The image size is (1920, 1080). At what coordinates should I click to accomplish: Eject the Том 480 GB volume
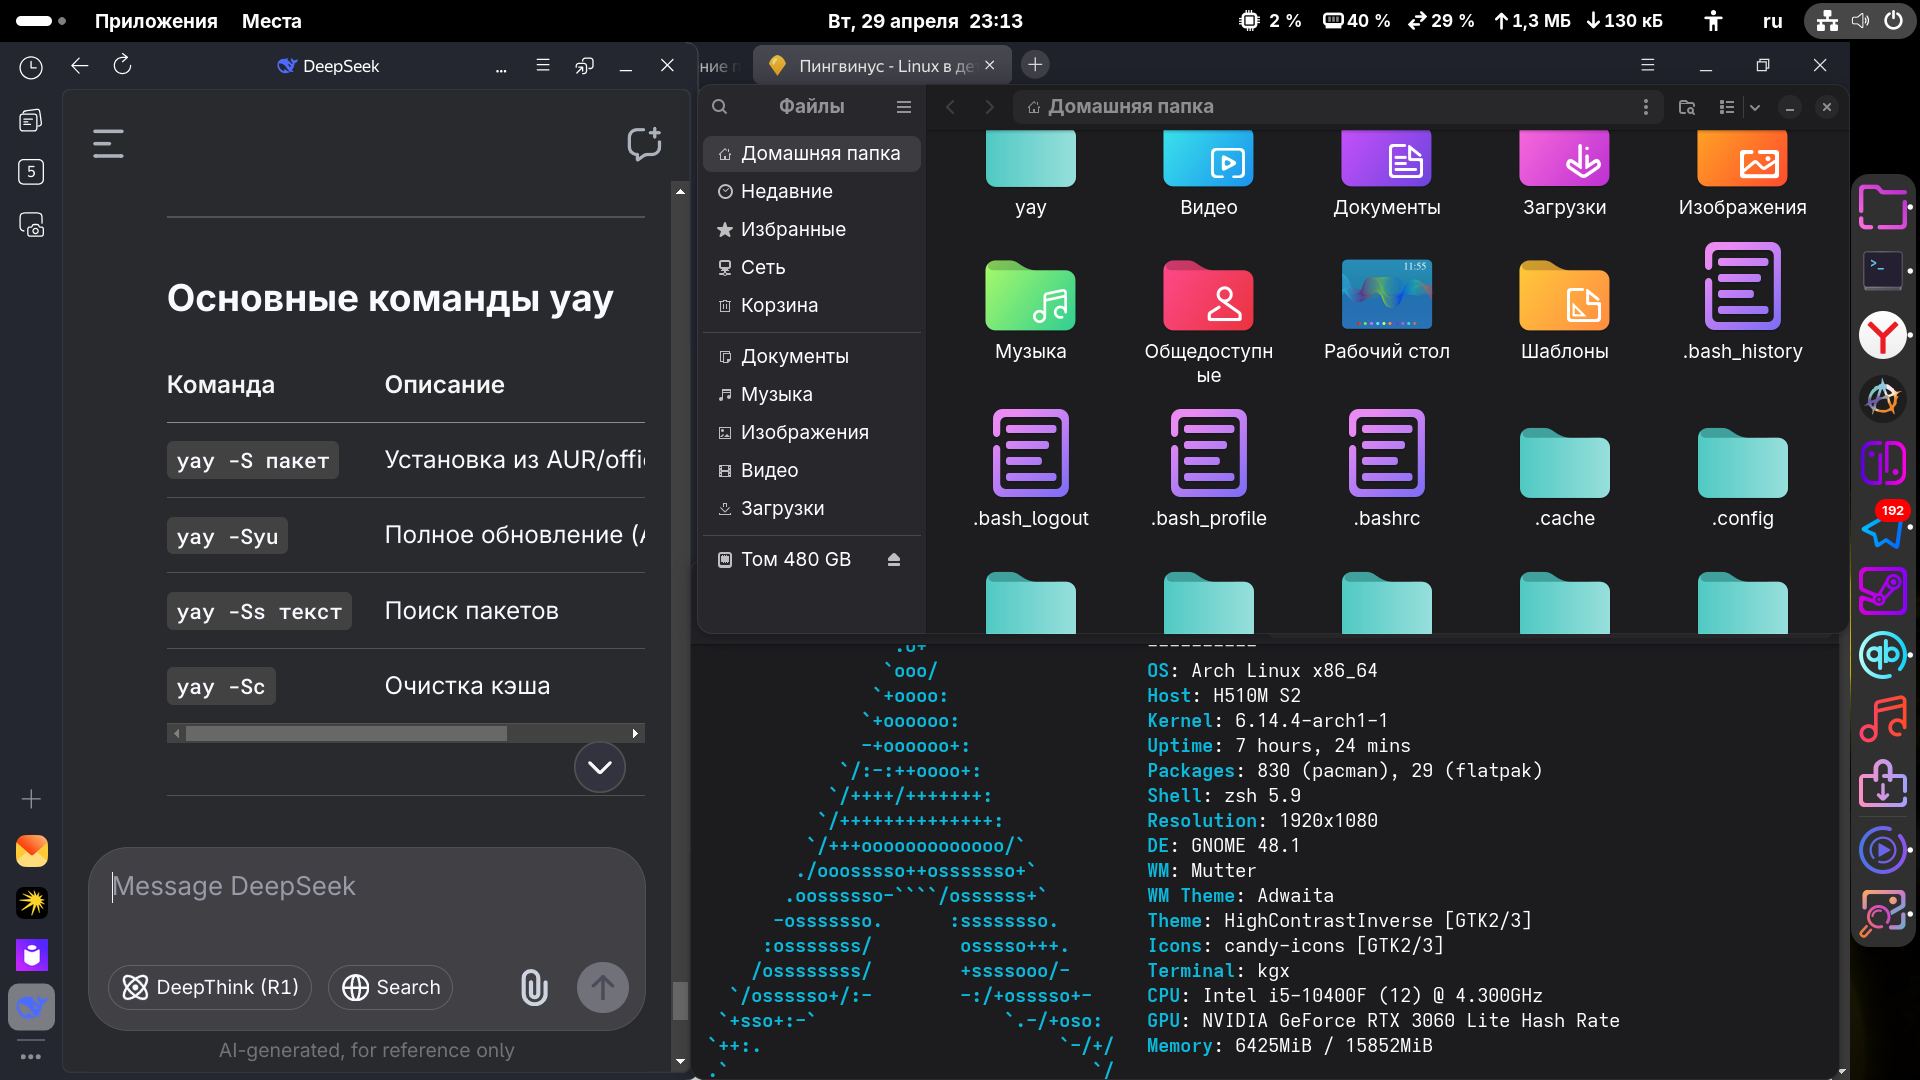[894, 560]
